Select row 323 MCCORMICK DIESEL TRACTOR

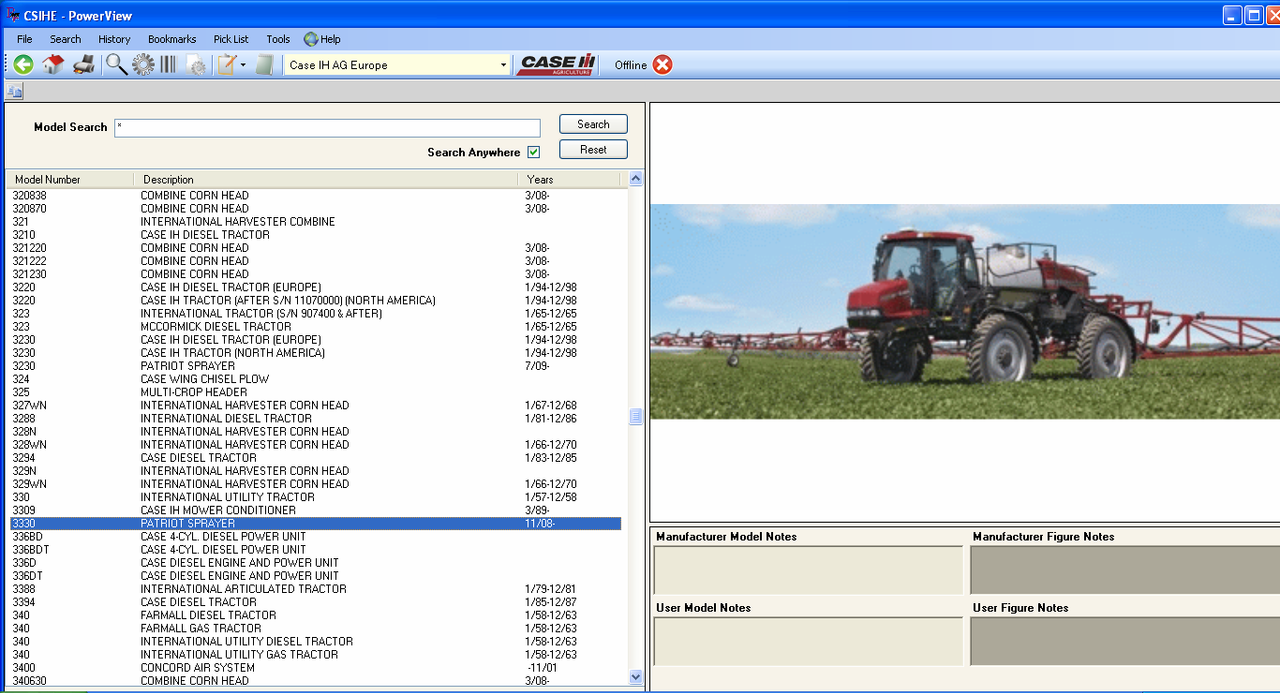(x=315, y=327)
